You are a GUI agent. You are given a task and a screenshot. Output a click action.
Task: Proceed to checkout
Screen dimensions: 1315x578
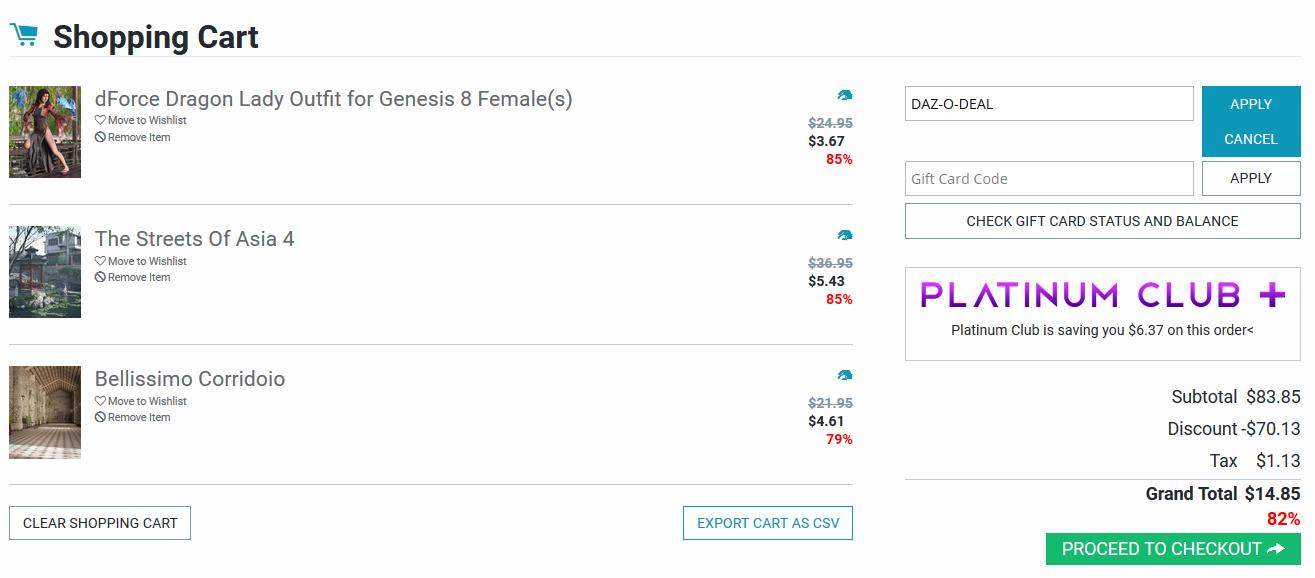tap(1172, 549)
